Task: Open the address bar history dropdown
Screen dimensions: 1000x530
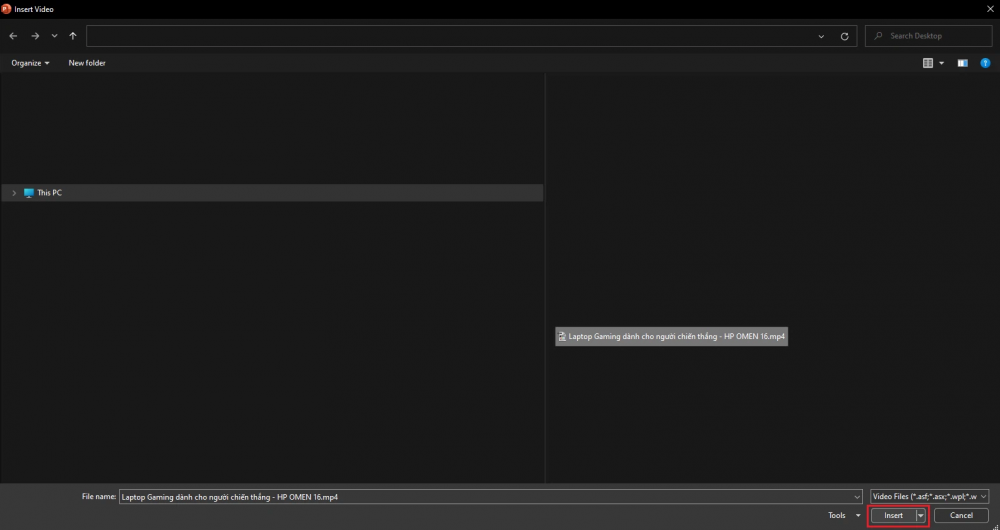Action: 821,36
